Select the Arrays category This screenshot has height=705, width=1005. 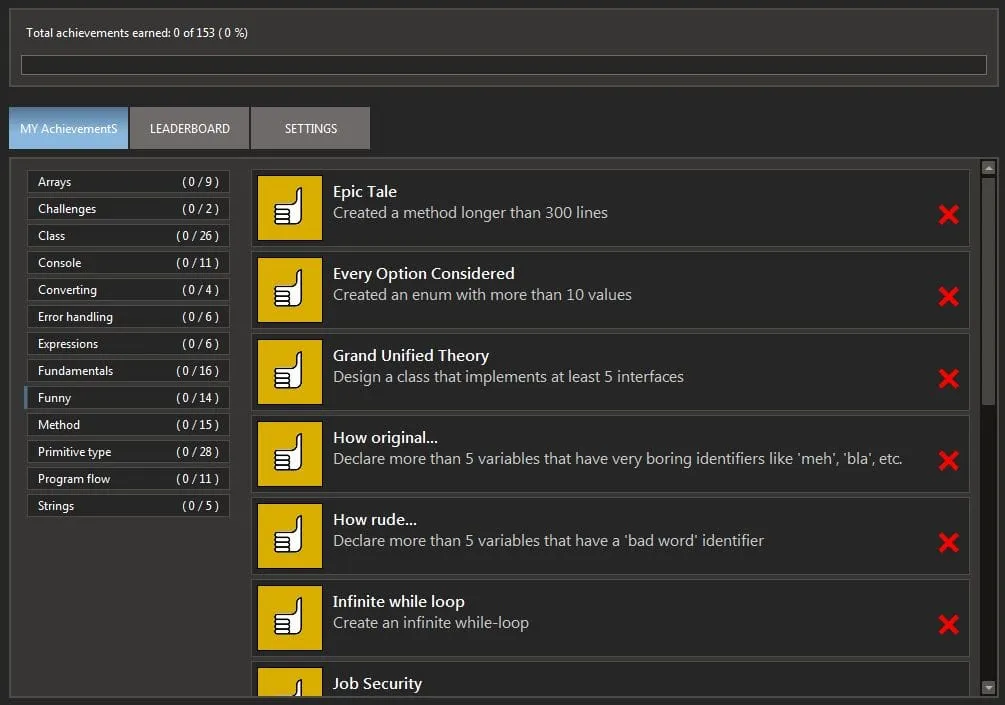128,182
